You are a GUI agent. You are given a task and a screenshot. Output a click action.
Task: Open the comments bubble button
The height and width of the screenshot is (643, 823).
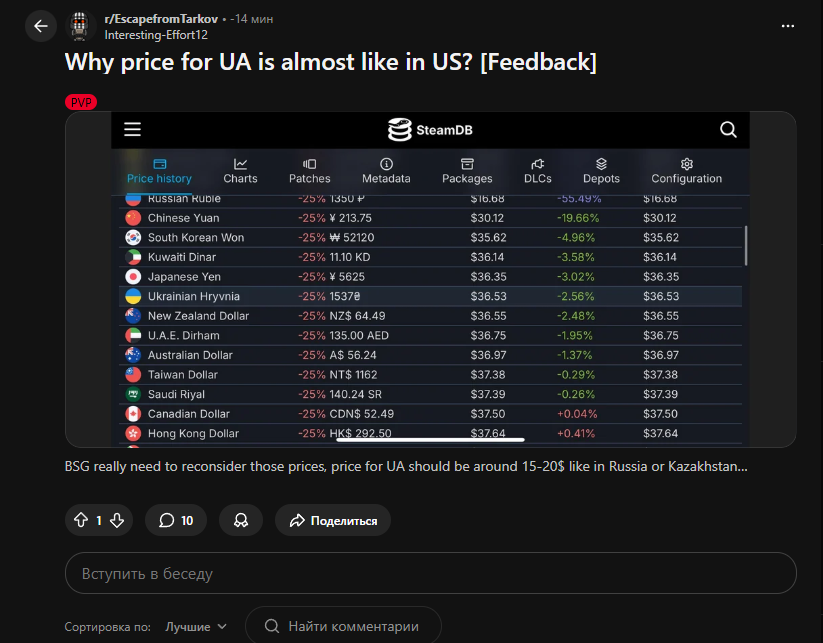(176, 520)
